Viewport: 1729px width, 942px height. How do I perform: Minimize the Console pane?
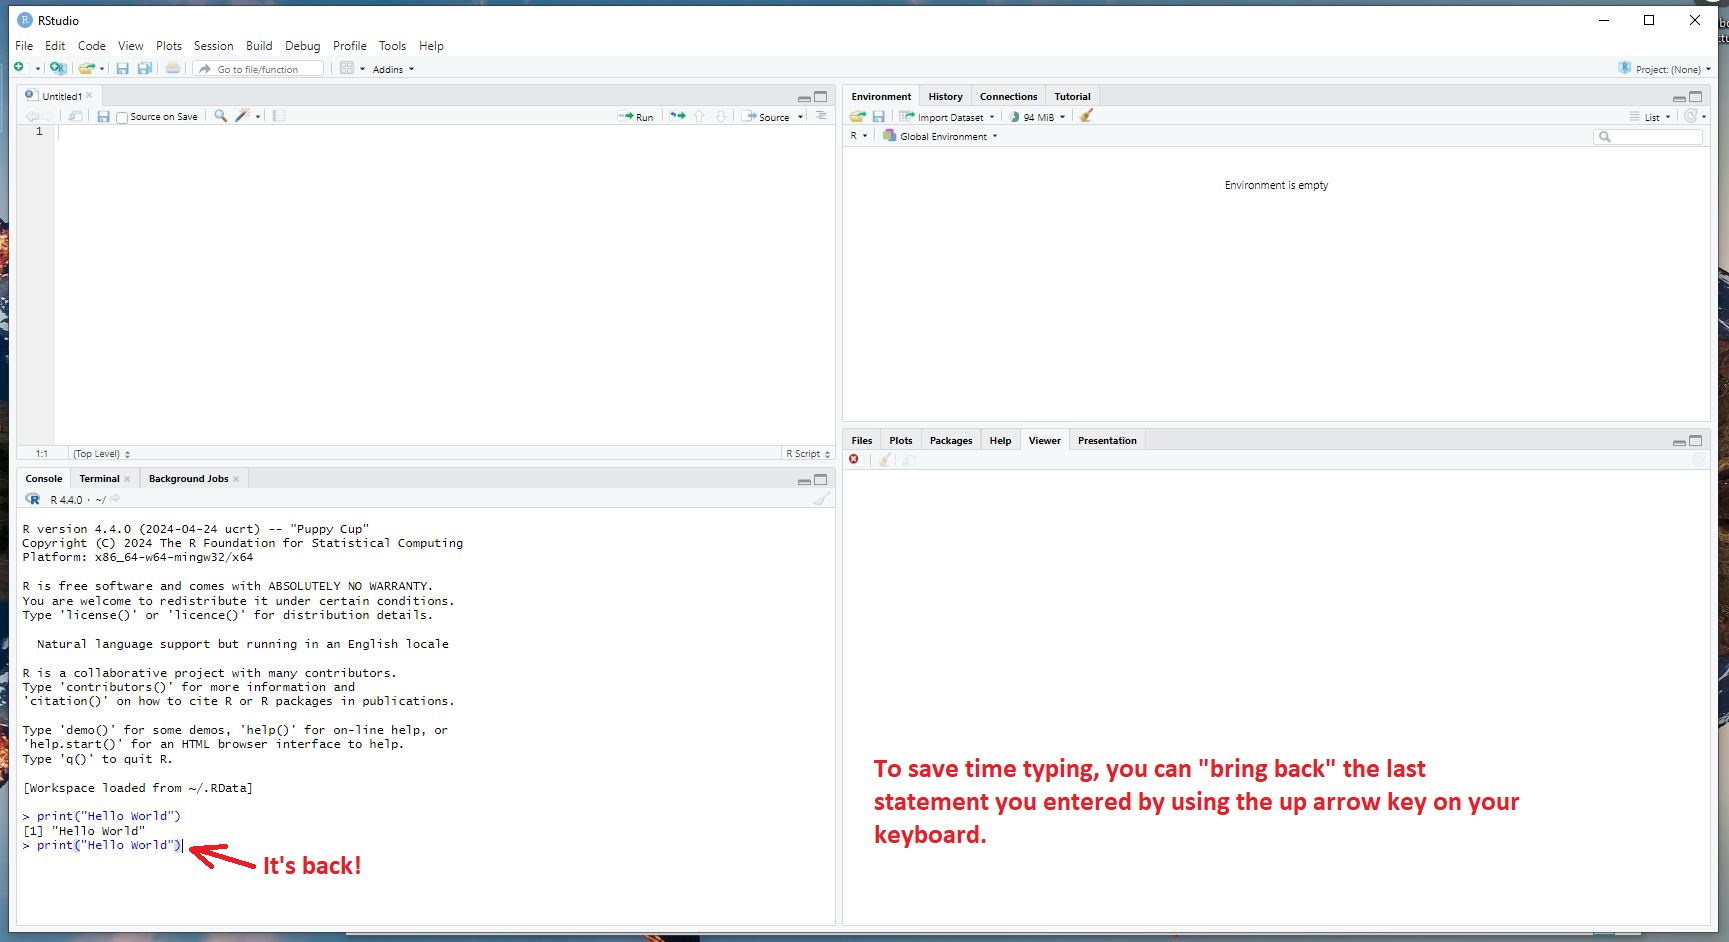[x=804, y=481]
